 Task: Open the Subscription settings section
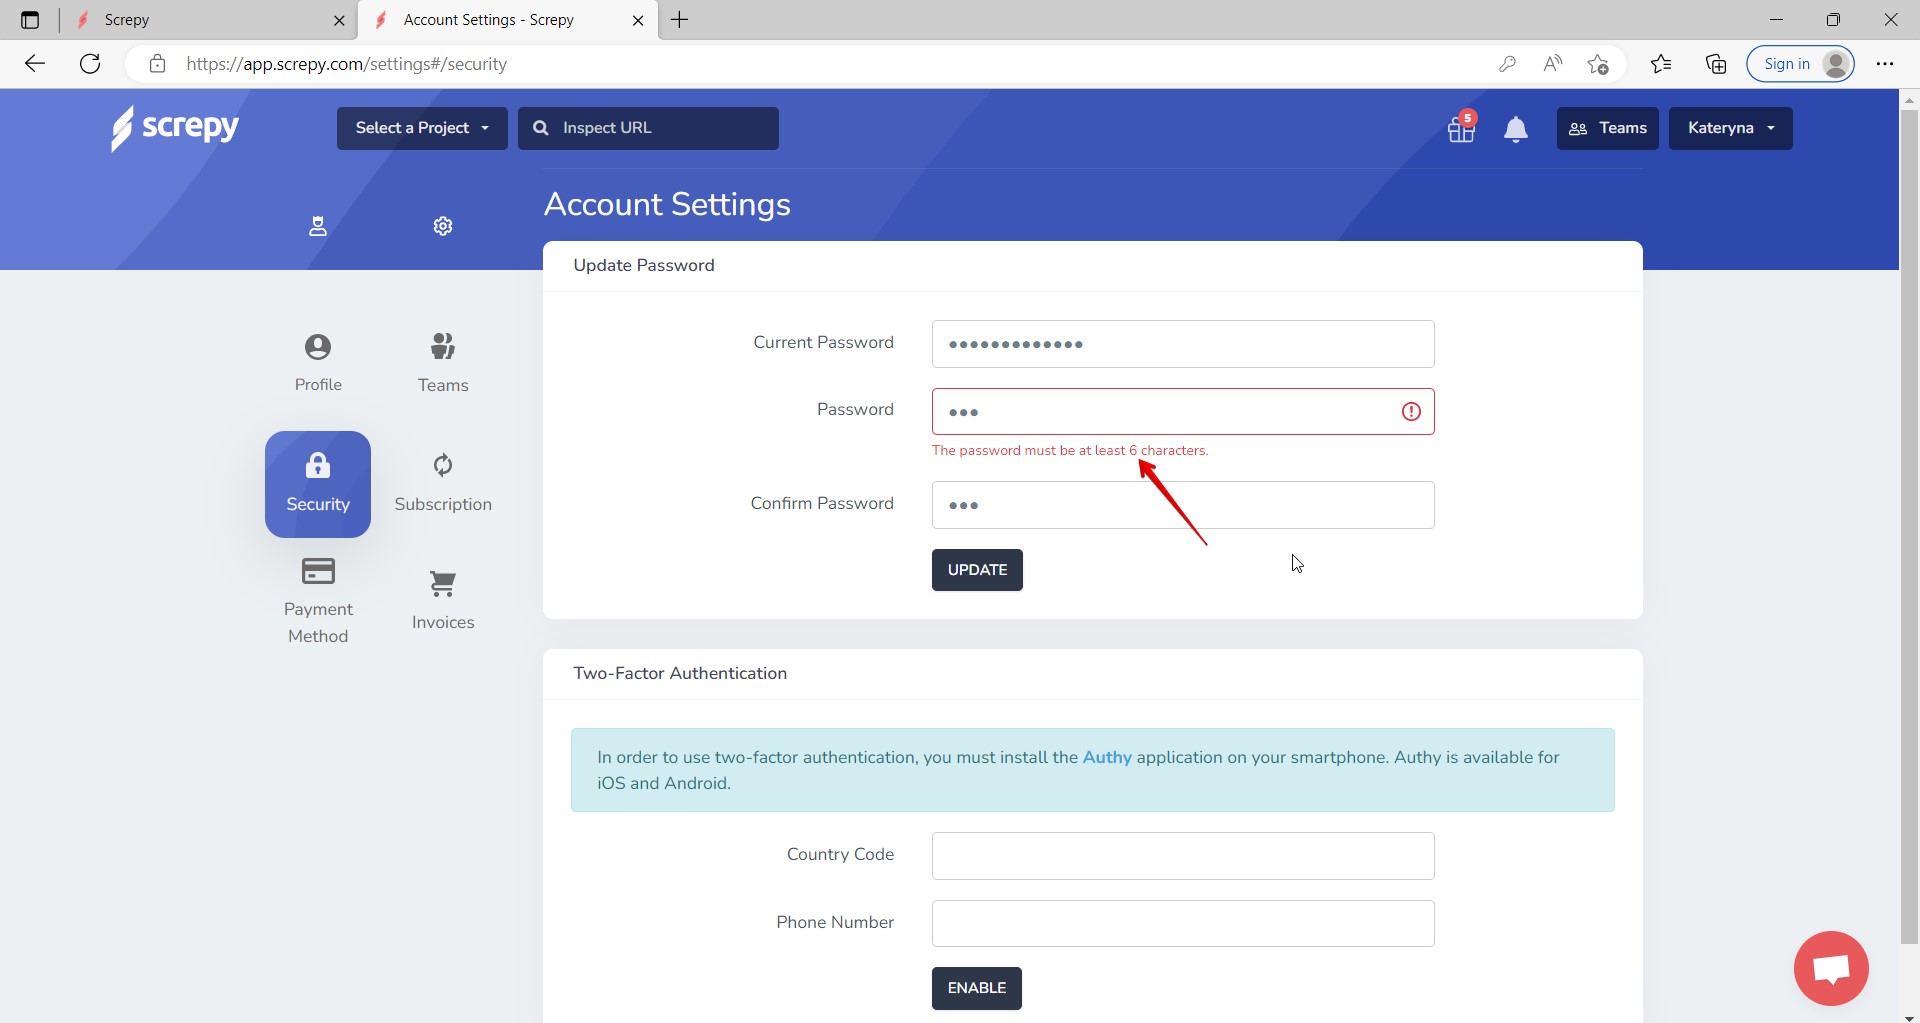[443, 484]
